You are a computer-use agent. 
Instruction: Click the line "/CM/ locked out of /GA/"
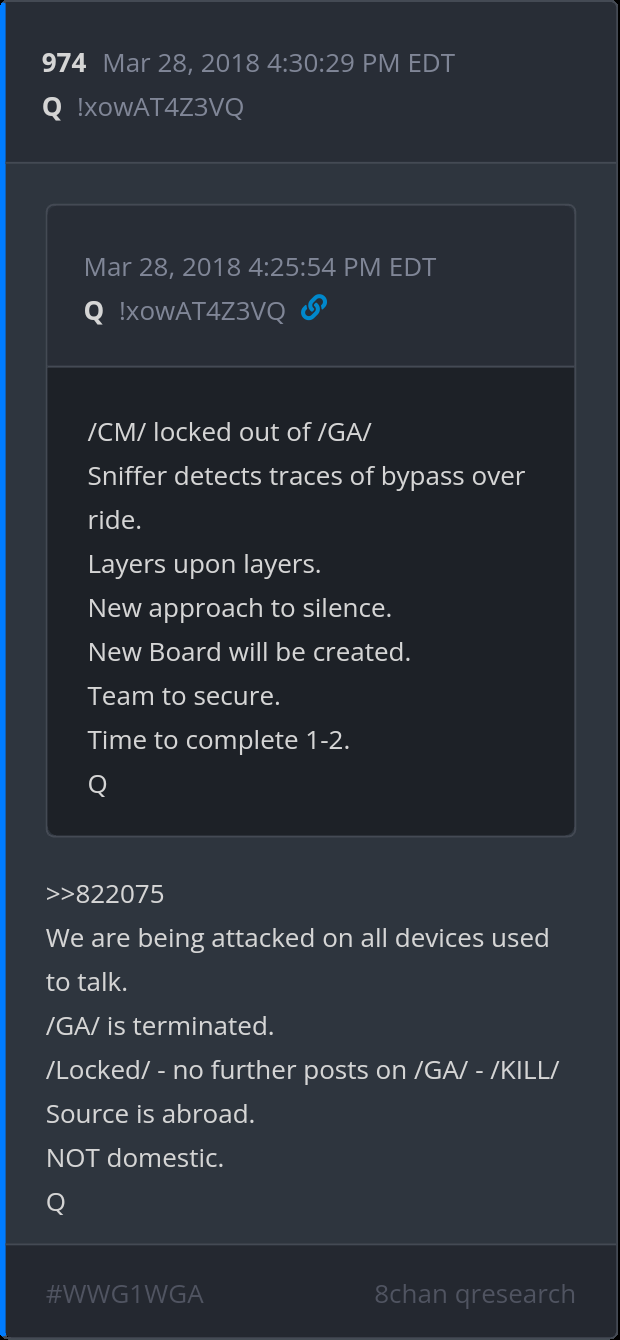230,432
